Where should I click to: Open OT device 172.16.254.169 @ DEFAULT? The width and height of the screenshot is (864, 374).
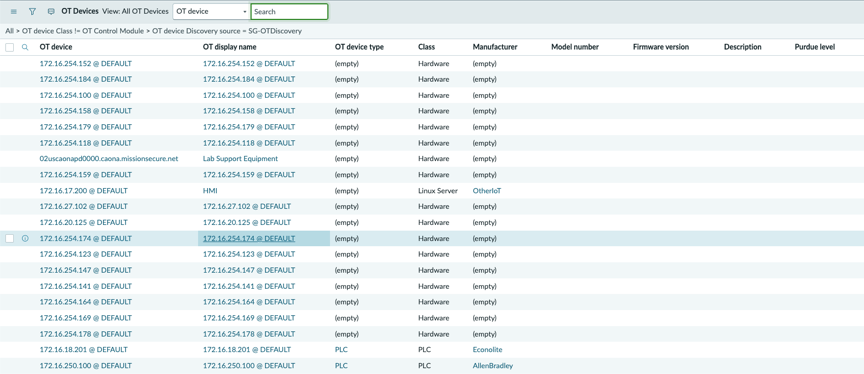pyautogui.click(x=85, y=318)
